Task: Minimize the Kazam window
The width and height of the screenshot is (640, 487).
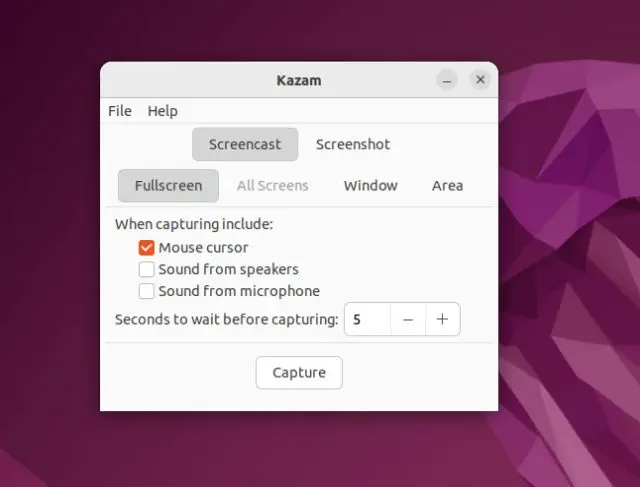Action: coord(447,80)
